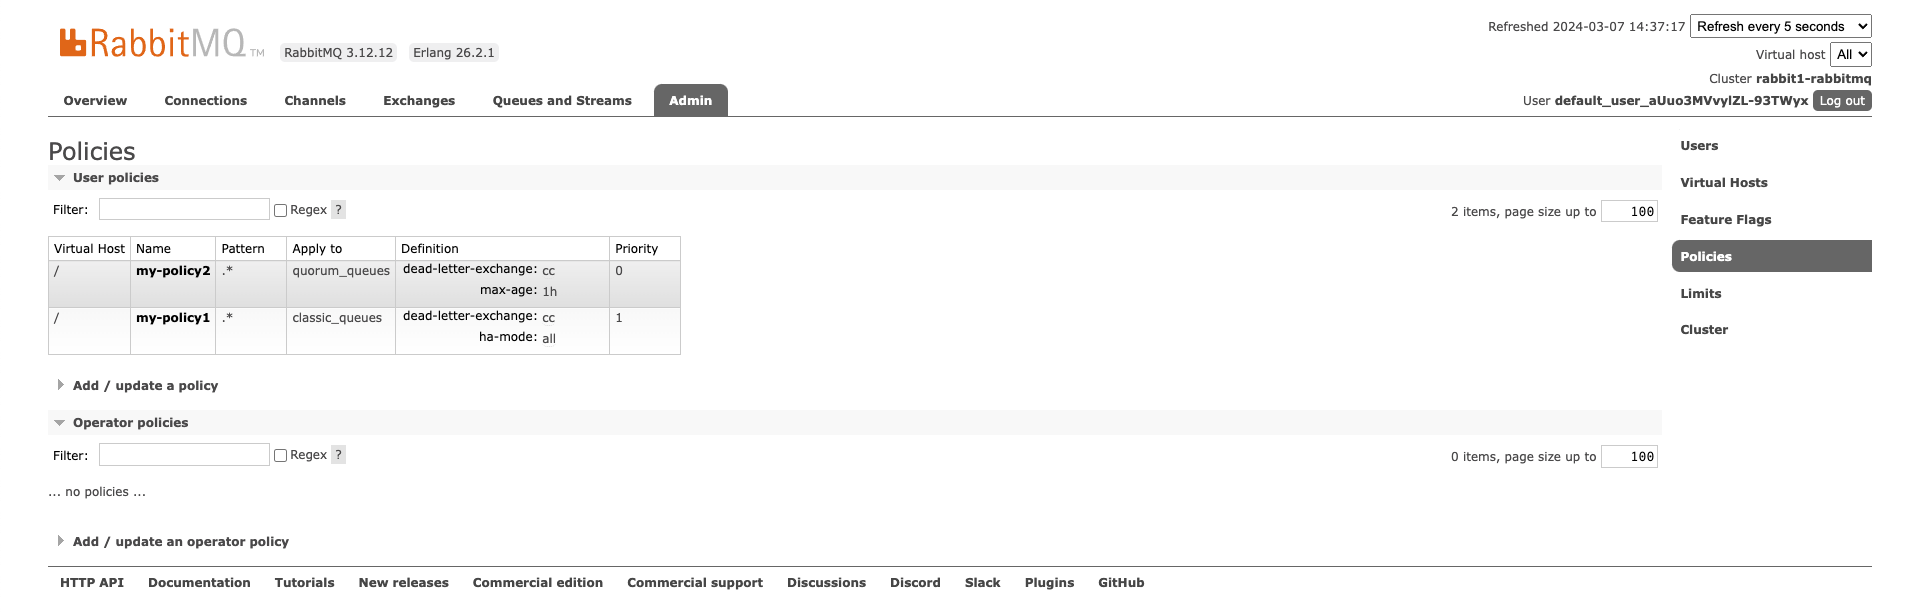Open the Virtual host selector dropdown

click(1850, 55)
